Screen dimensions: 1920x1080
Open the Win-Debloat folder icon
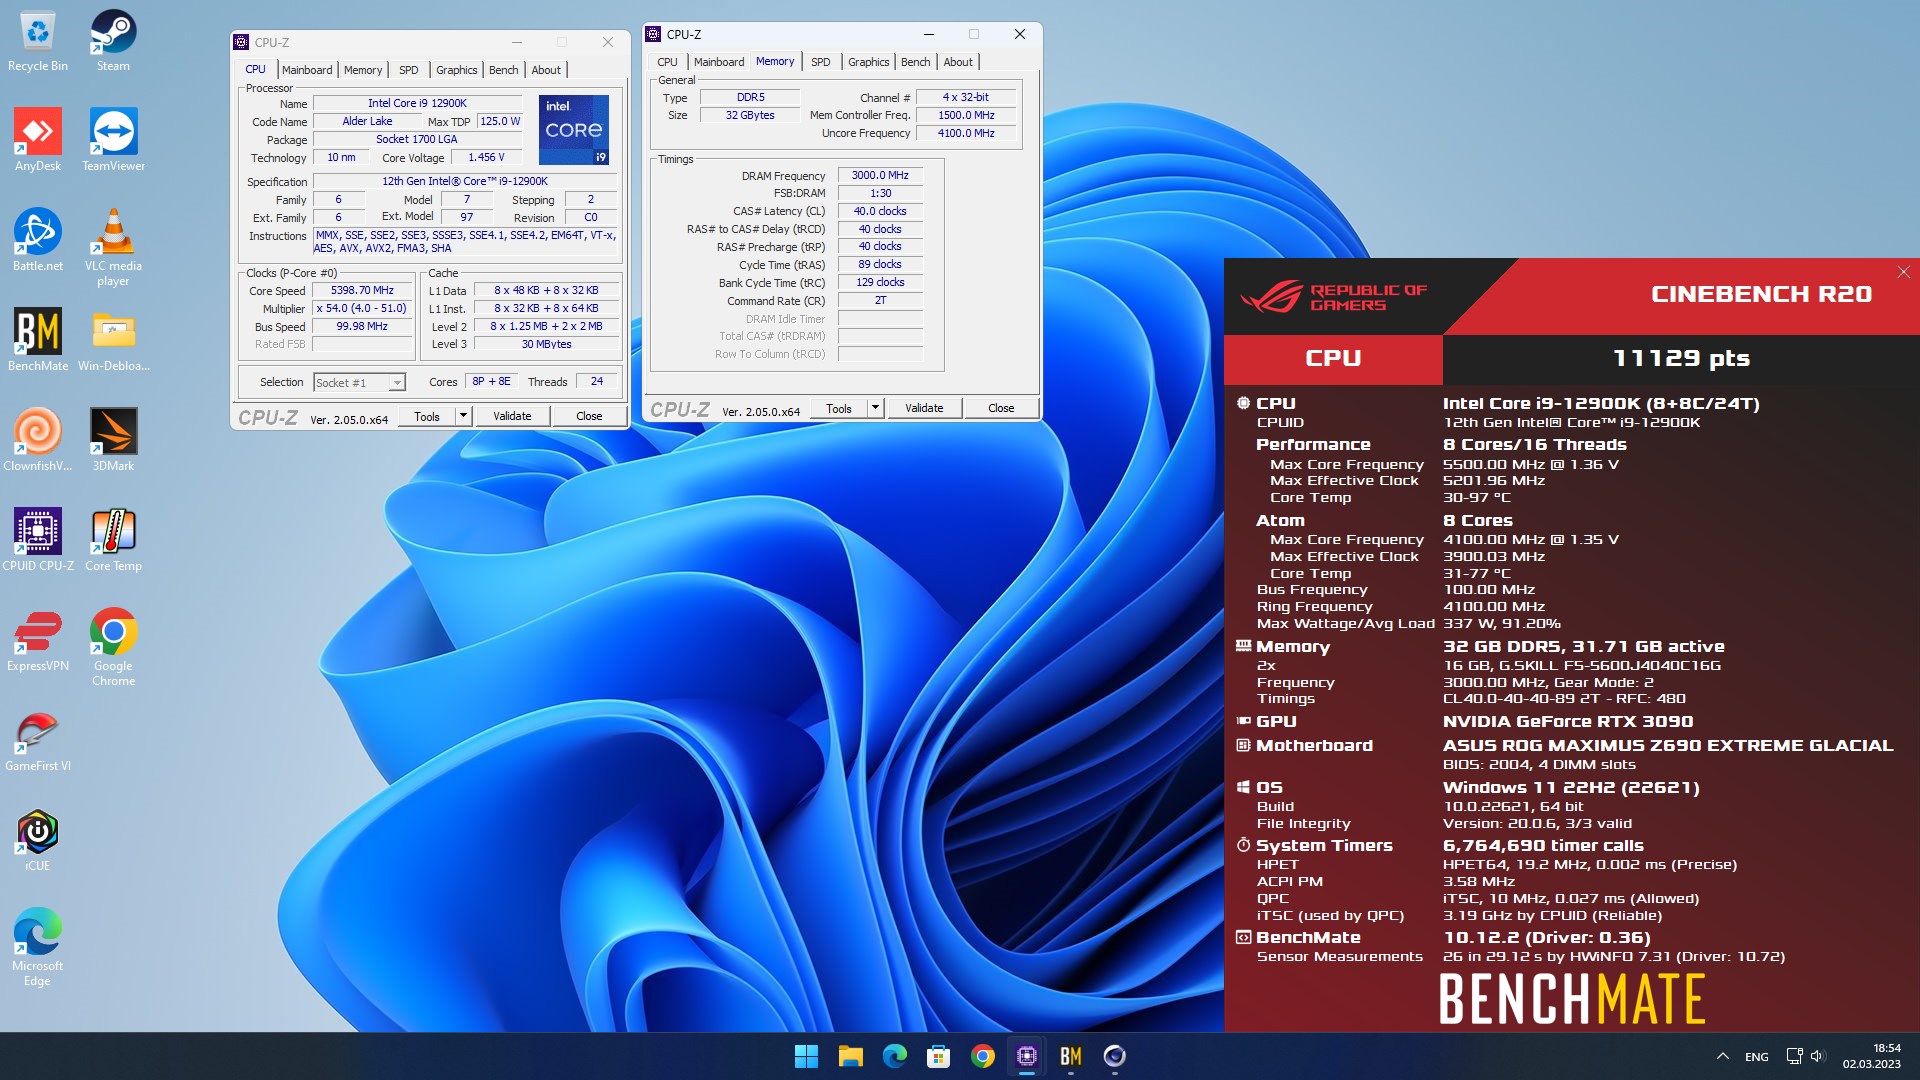pos(113,341)
